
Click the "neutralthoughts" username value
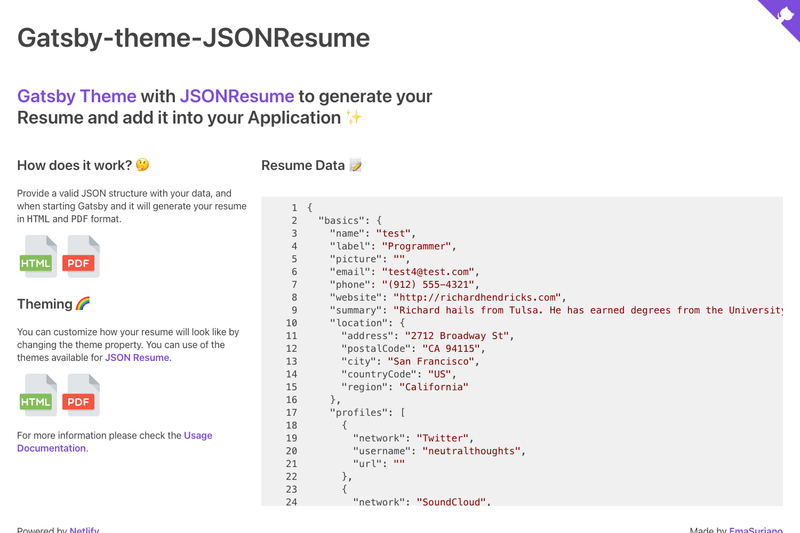[471, 451]
